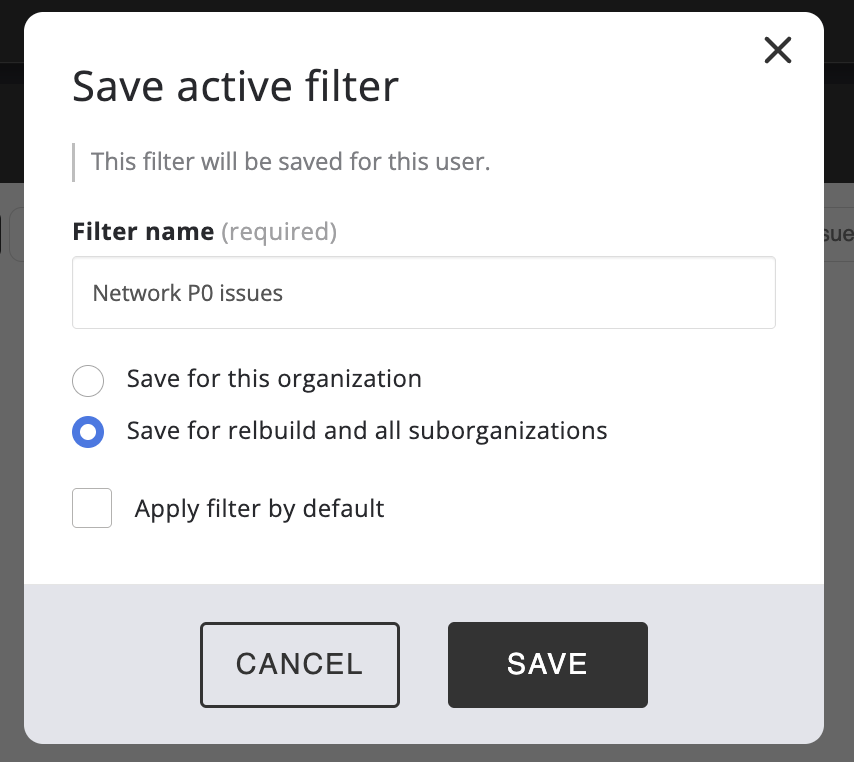Screen dimensions: 854x762
Task: Click the bold 'Filter name' field label
Action: 143,232
